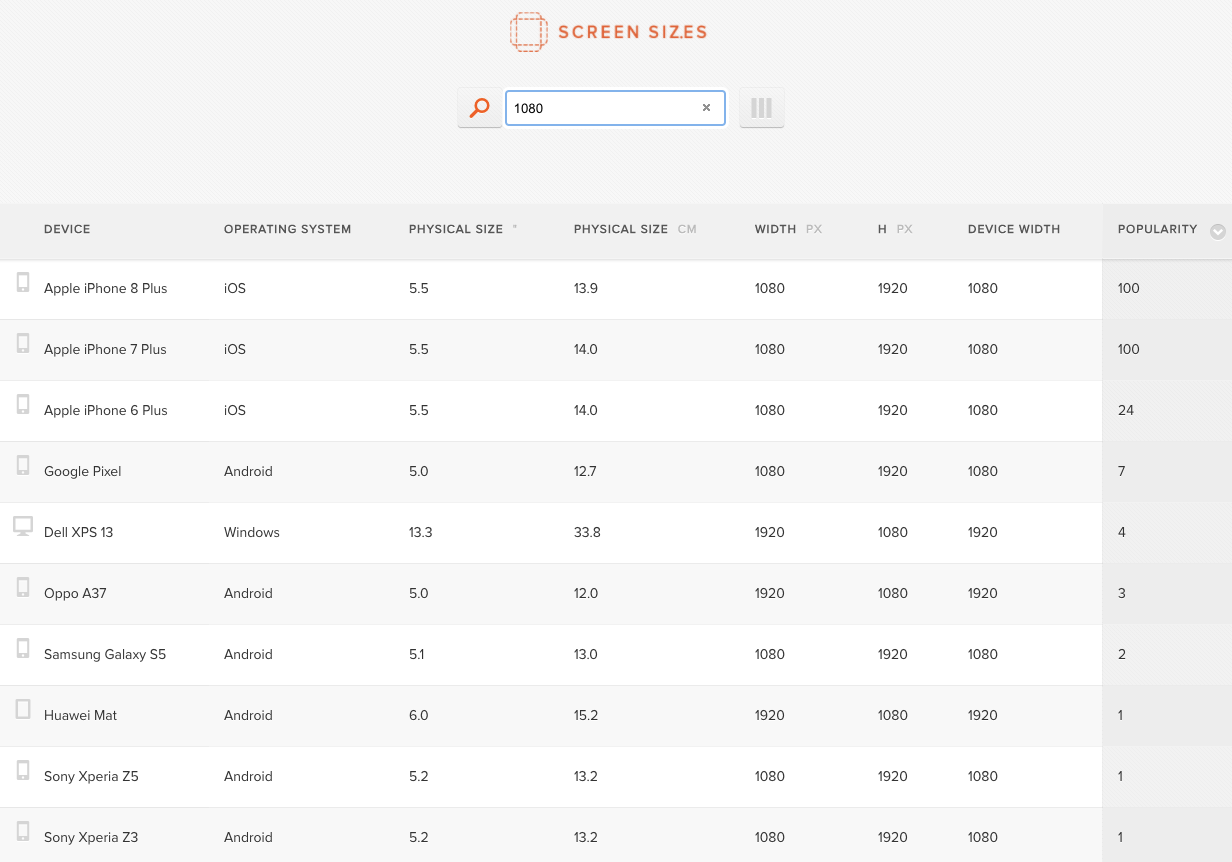This screenshot has width=1232, height=862.
Task: Click Android cell in Google Pixel row
Action: point(248,471)
